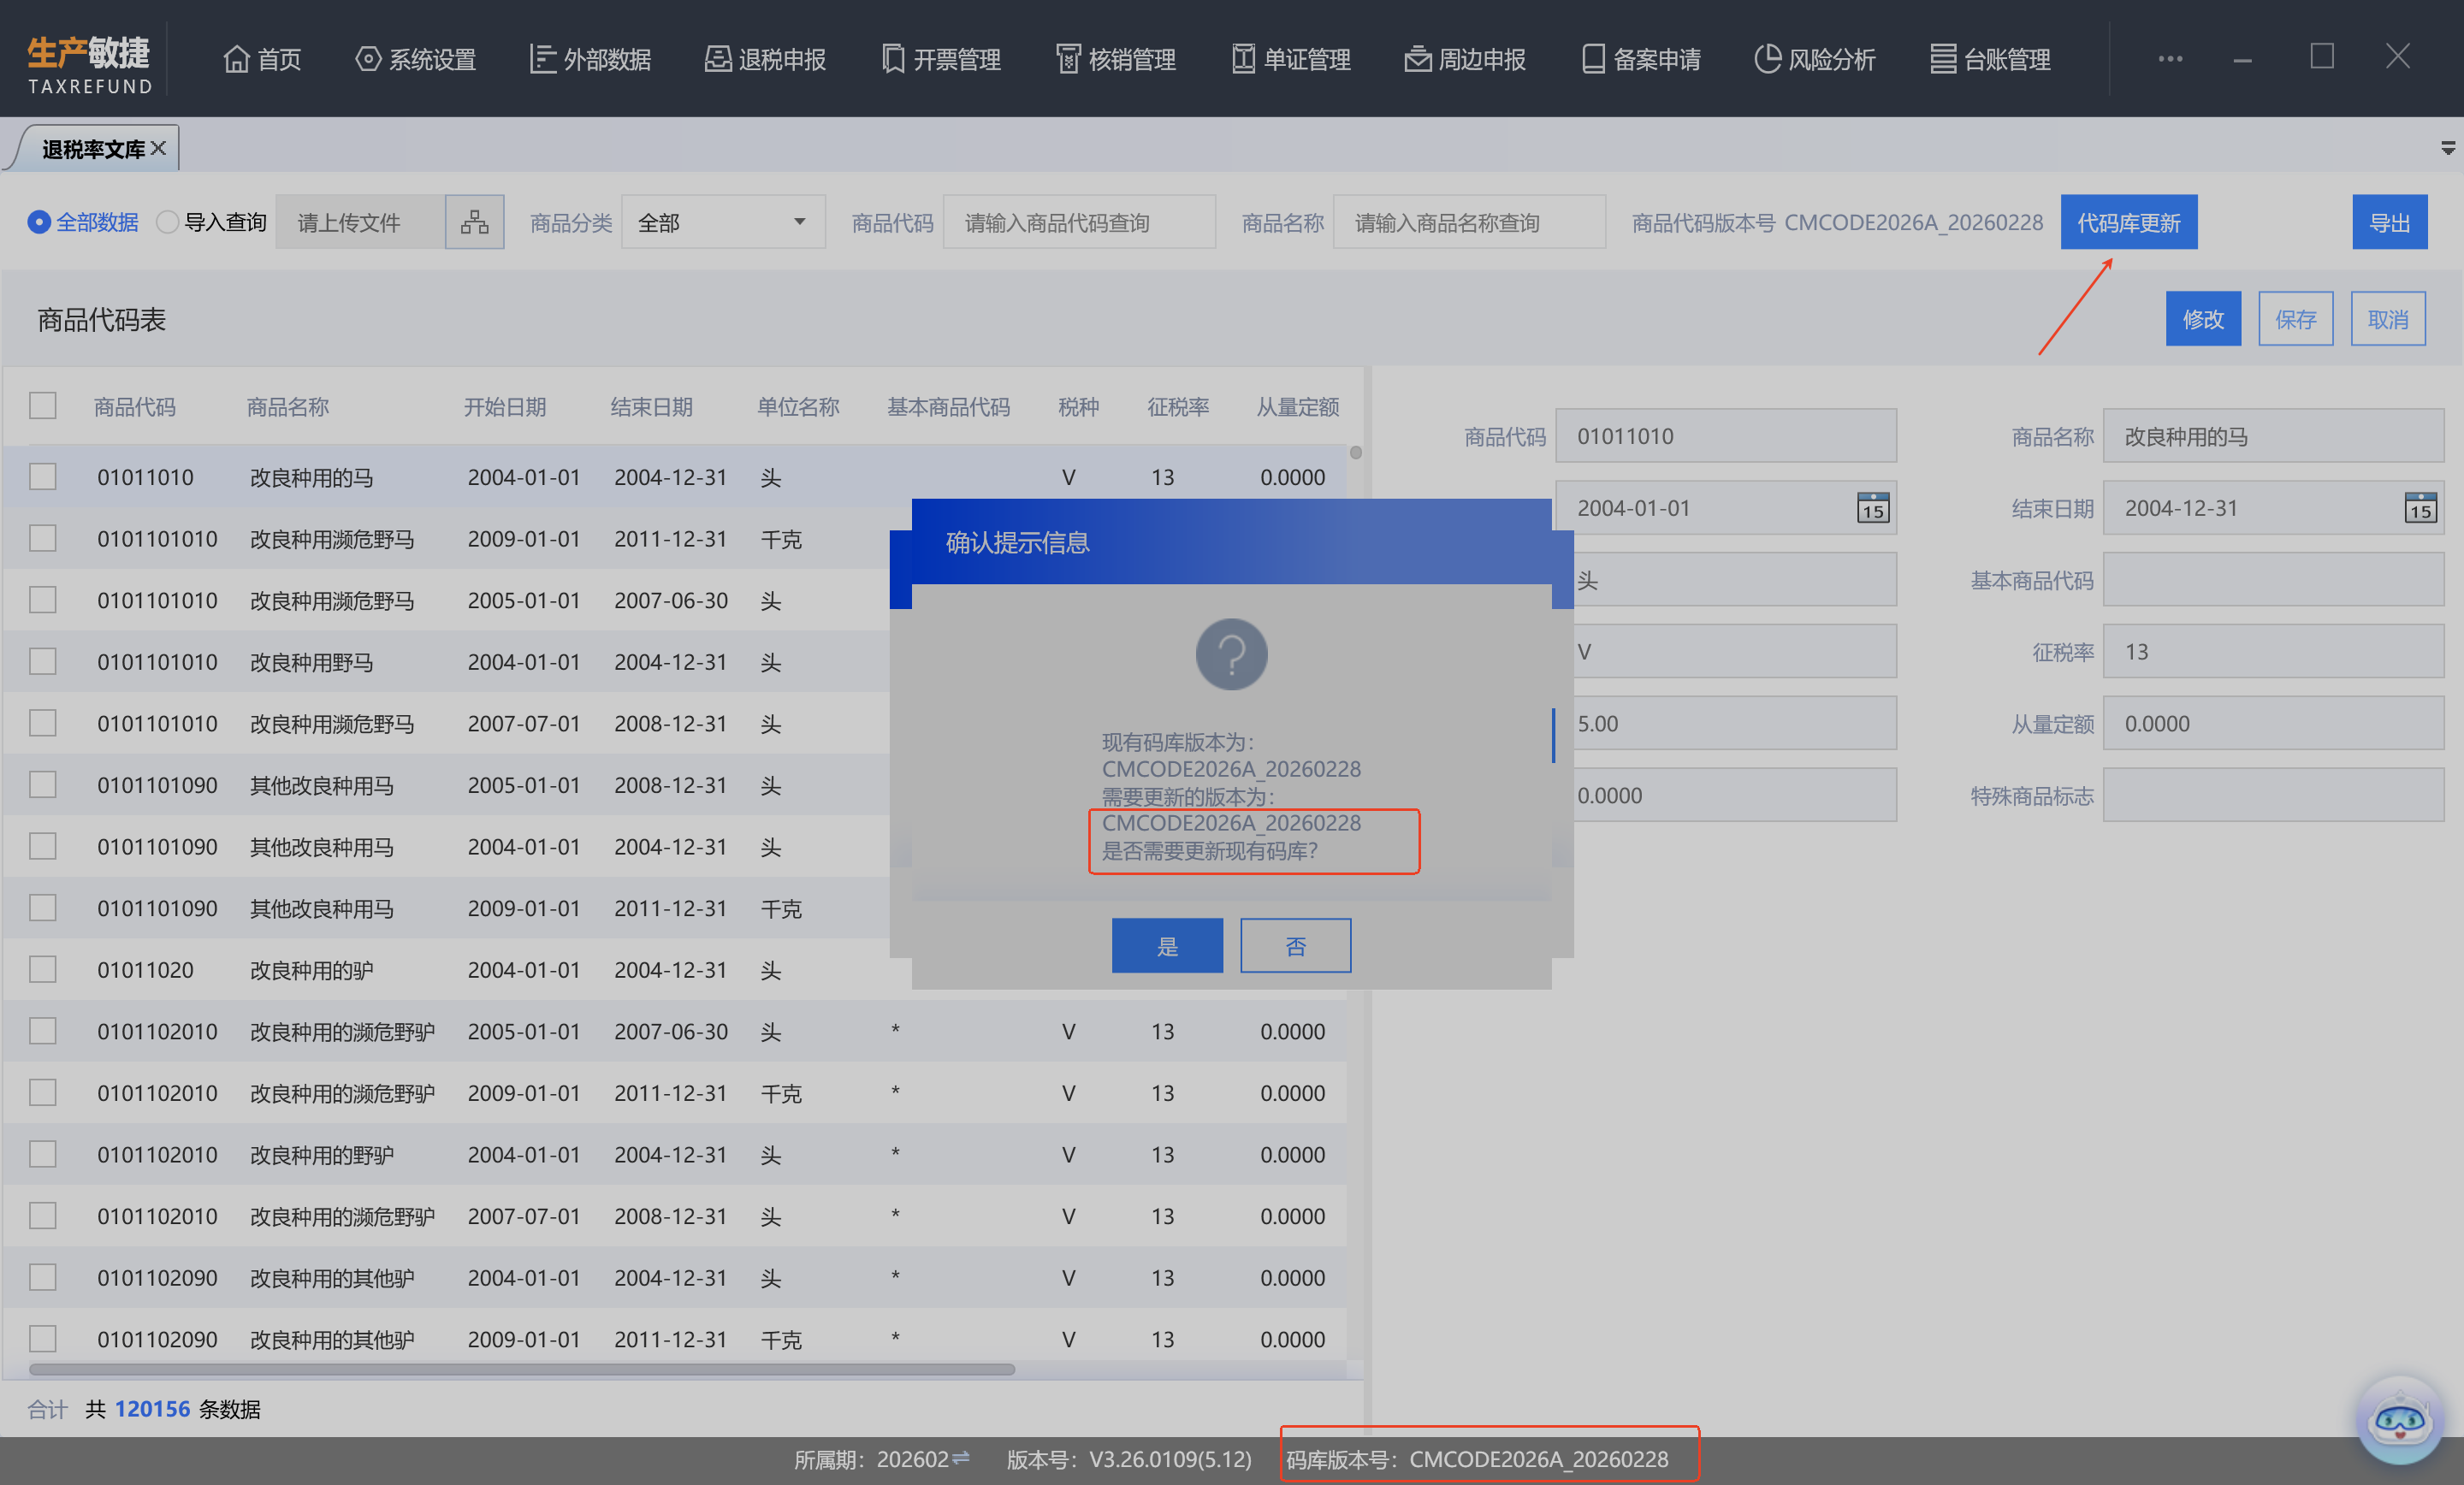Check the select-all checkbox in the table header
2464x1485 pixels.
[43, 405]
